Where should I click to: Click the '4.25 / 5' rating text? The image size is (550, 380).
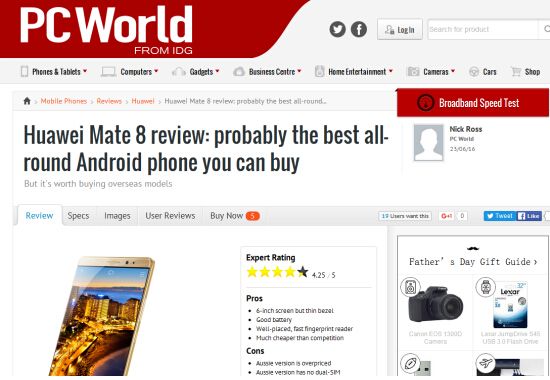[323, 275]
